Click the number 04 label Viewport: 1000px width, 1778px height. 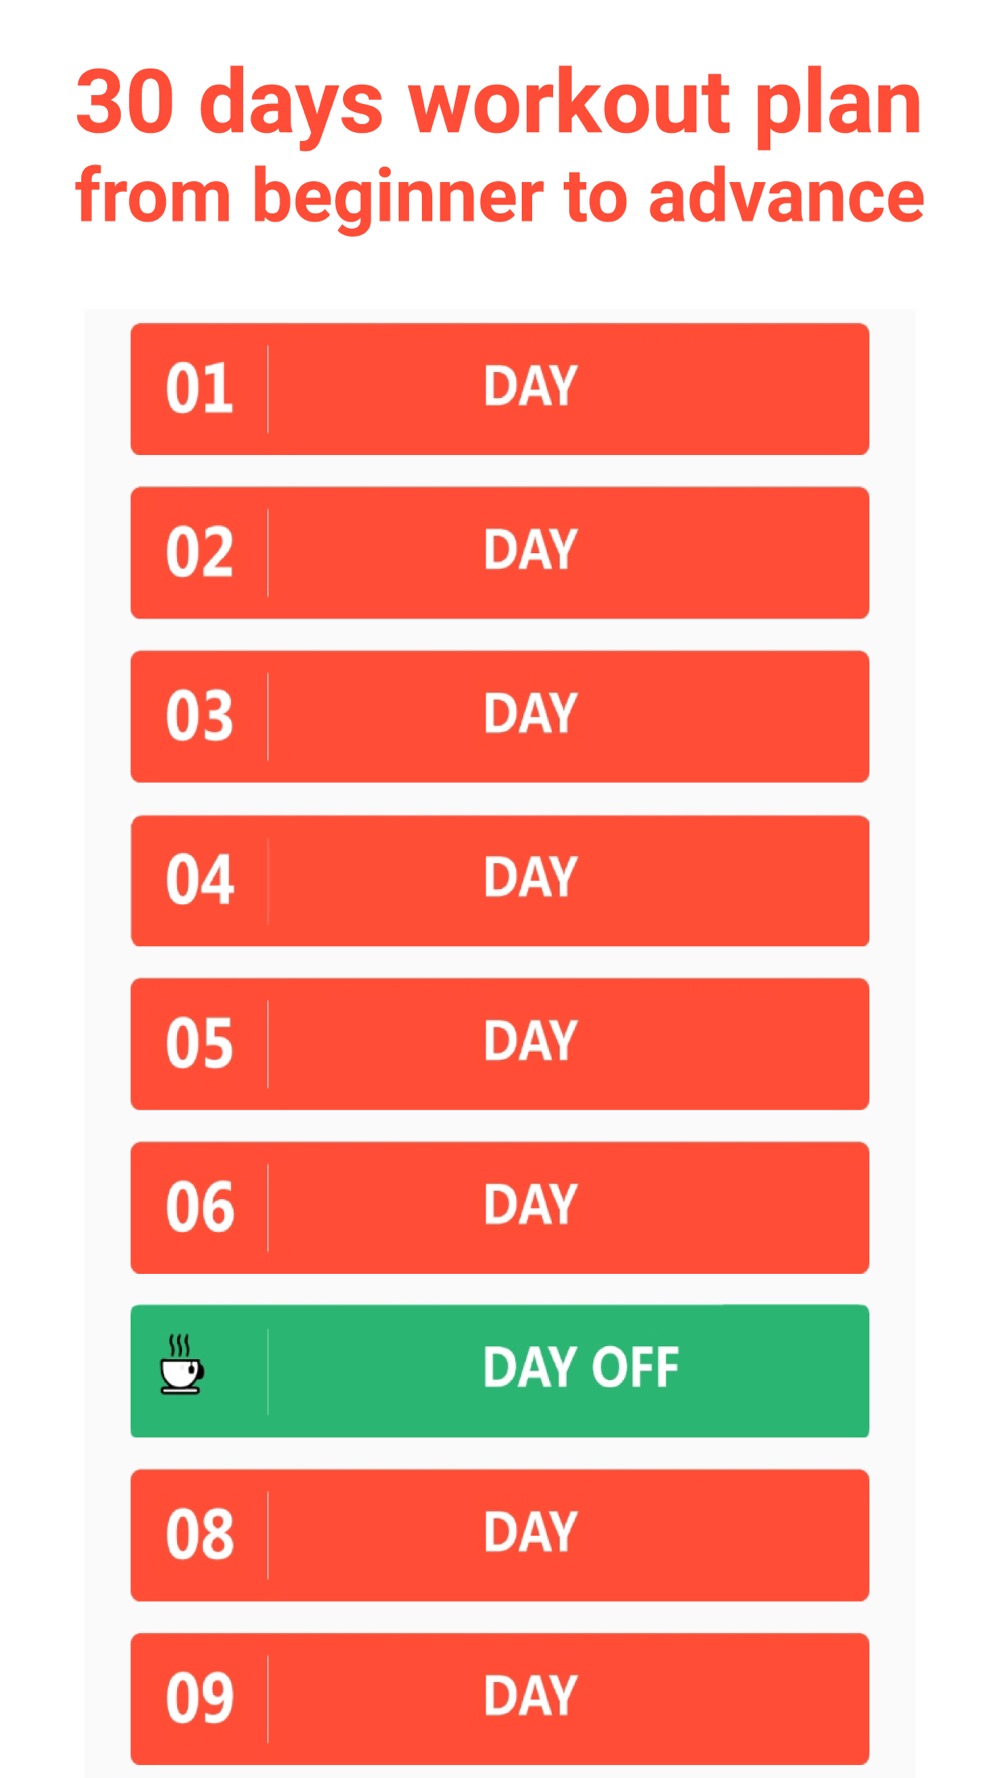(200, 881)
